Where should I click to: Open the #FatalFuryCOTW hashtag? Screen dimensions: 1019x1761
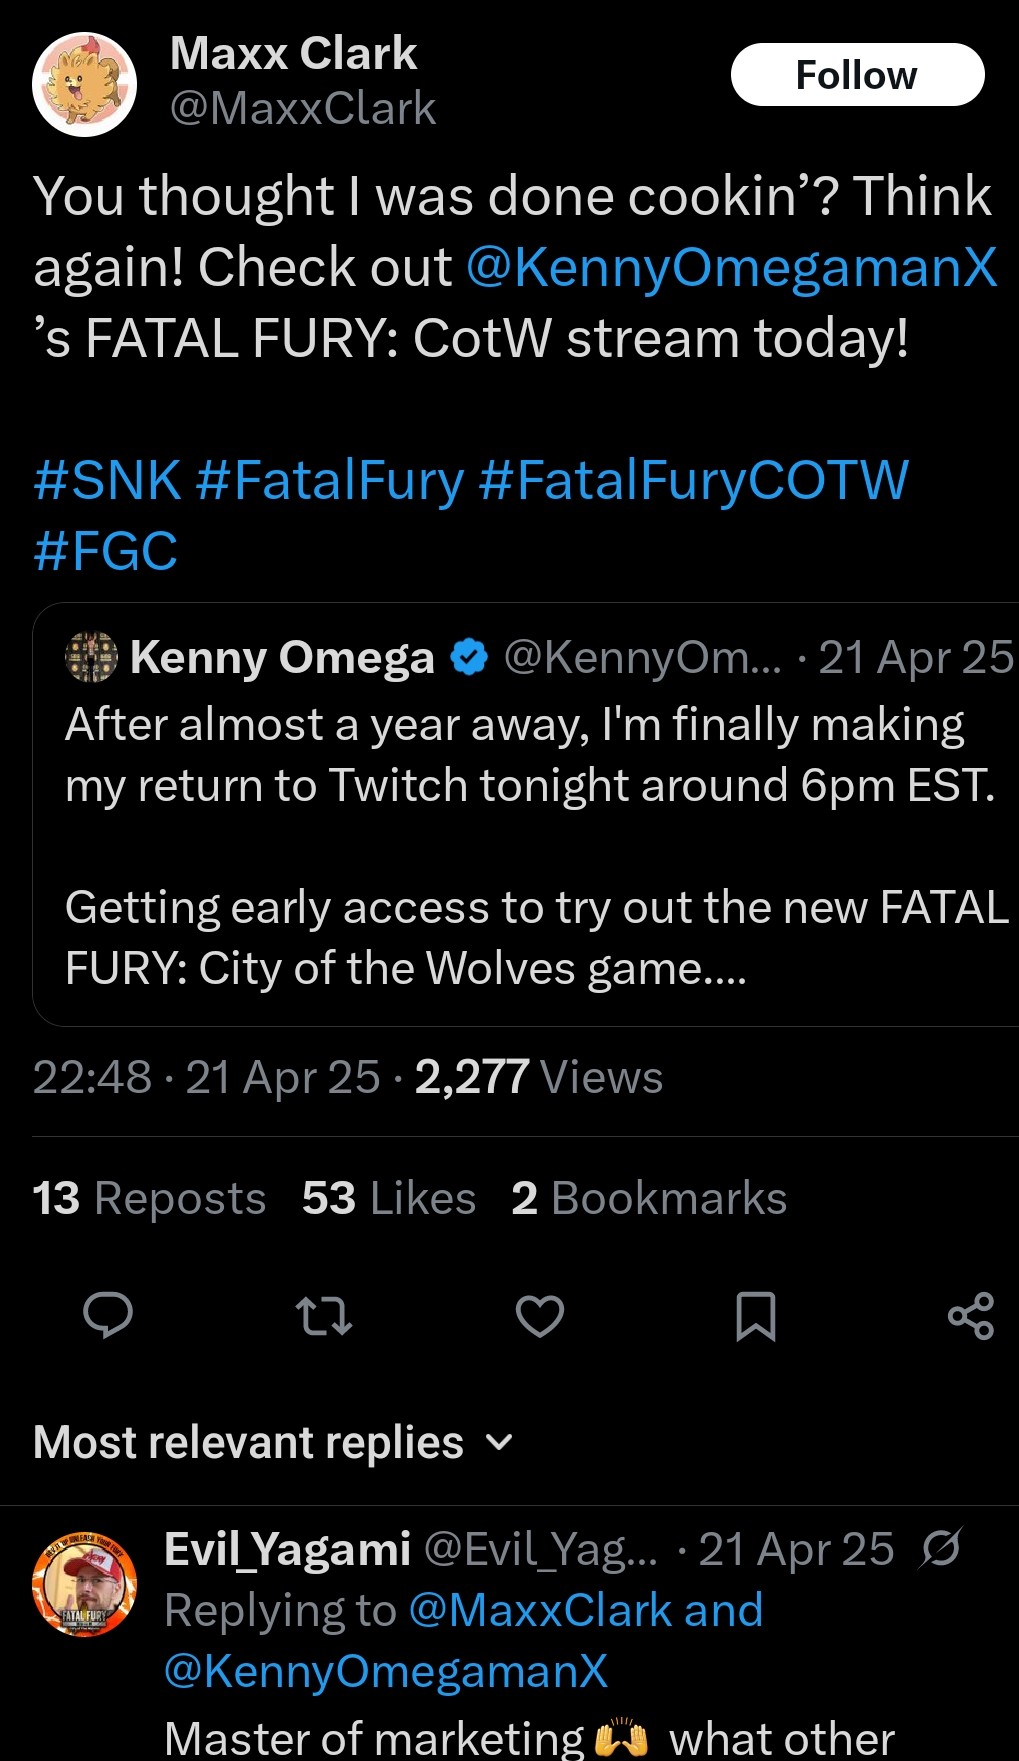(693, 480)
